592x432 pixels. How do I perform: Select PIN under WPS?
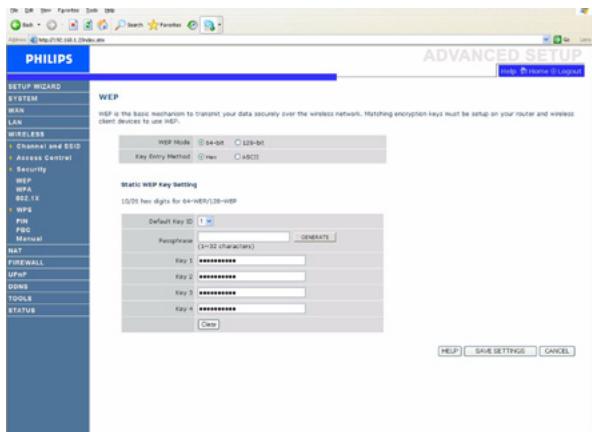pyautogui.click(x=22, y=221)
